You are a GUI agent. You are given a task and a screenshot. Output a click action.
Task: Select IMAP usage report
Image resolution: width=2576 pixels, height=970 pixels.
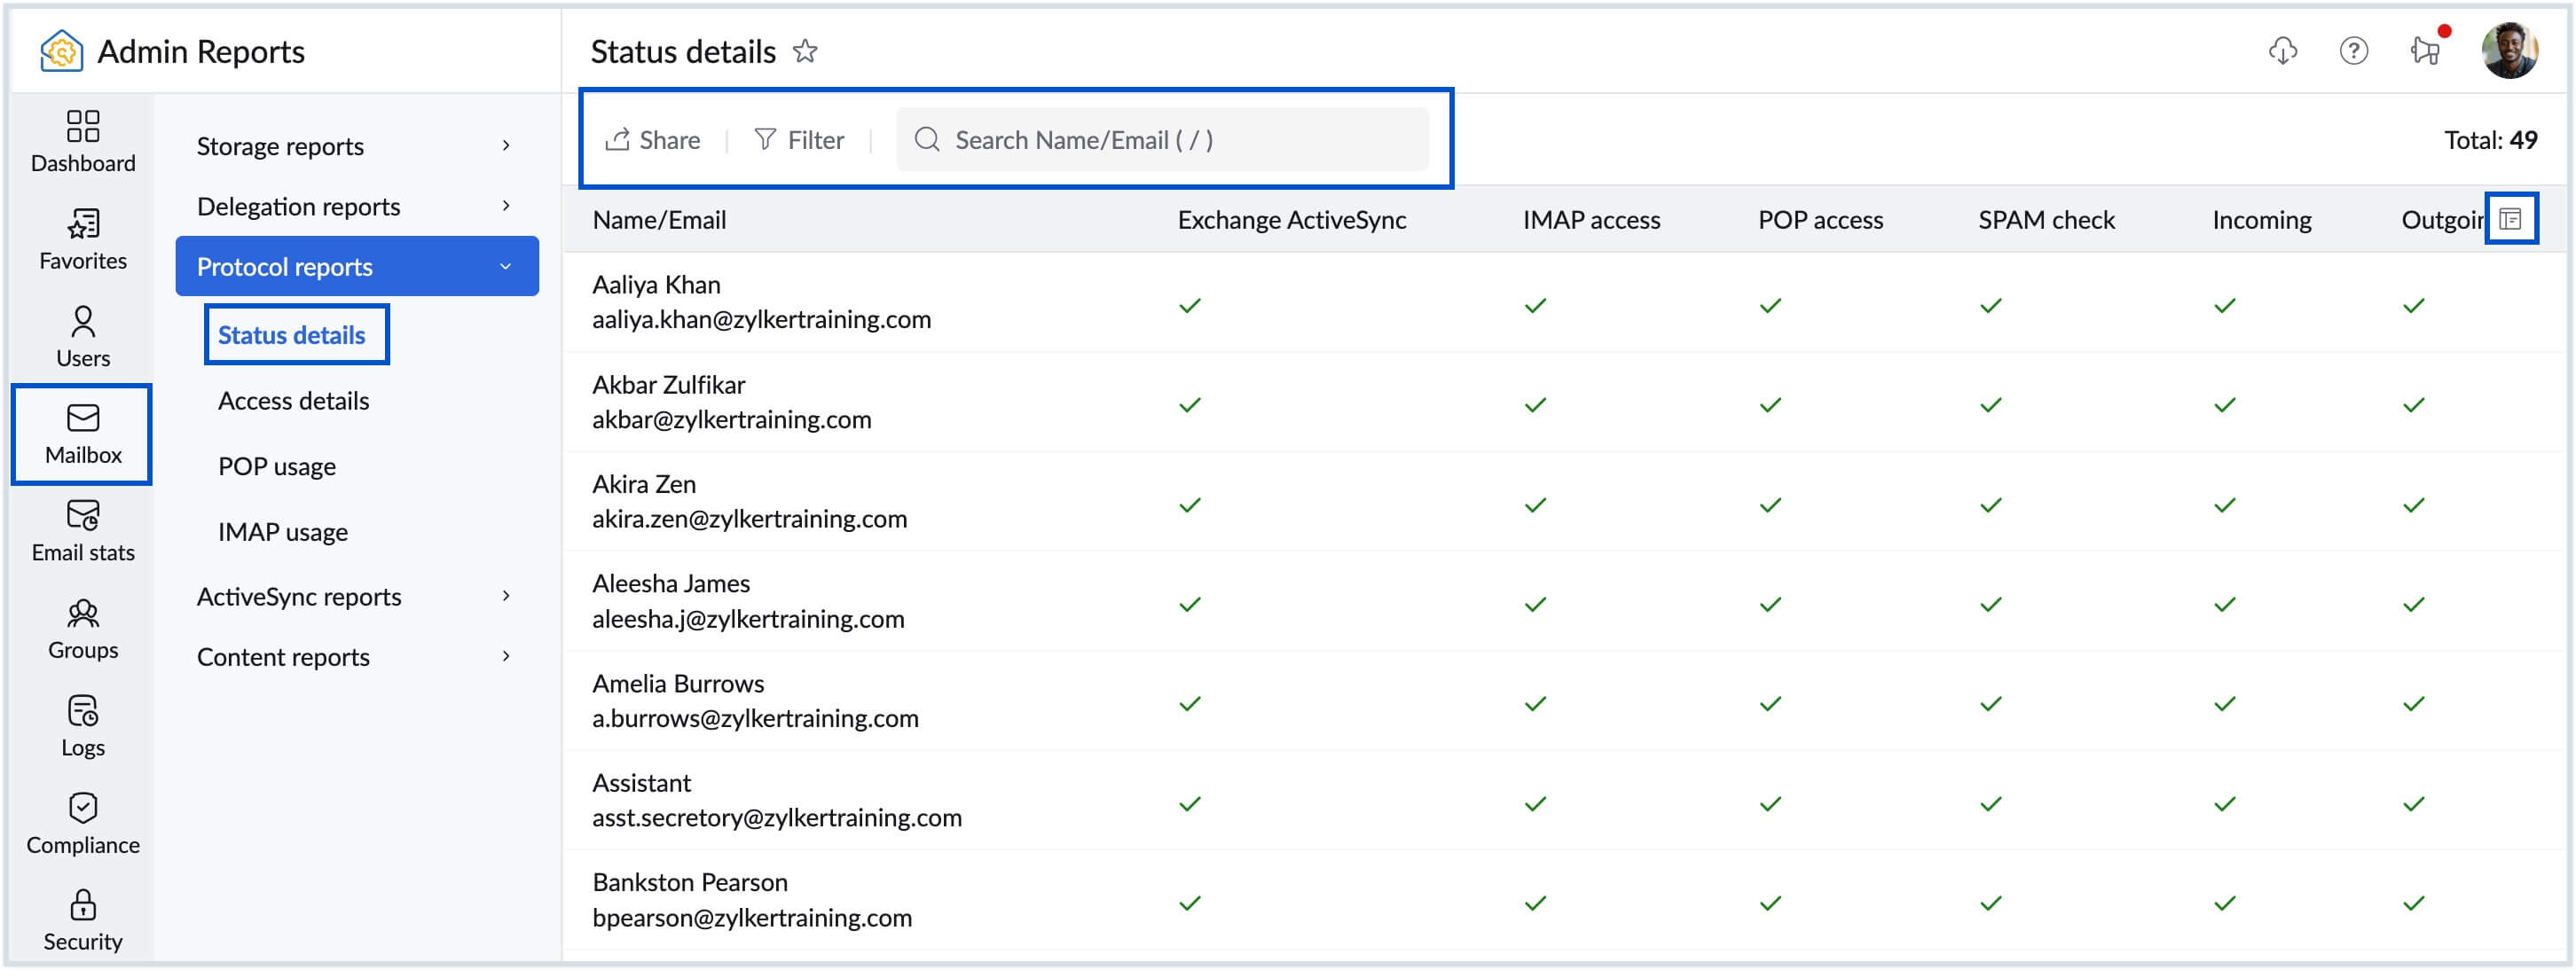point(282,531)
